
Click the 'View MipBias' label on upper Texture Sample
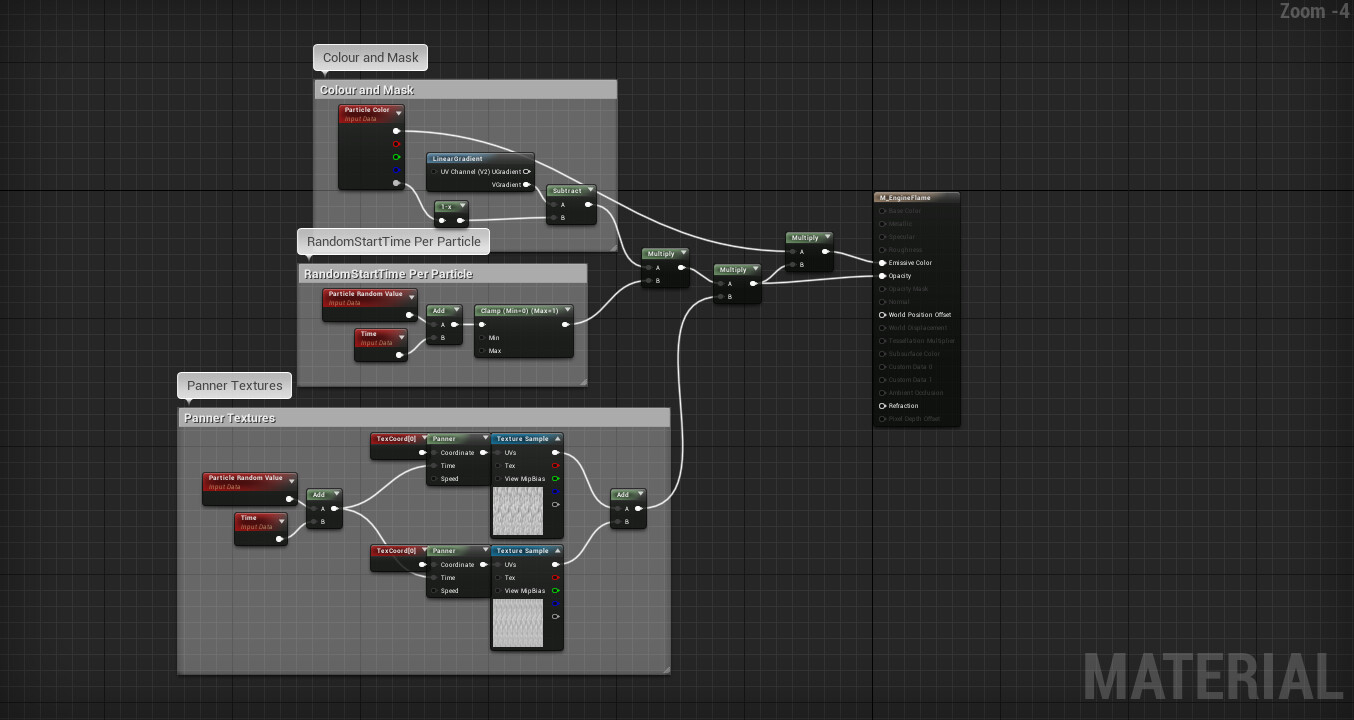point(525,479)
